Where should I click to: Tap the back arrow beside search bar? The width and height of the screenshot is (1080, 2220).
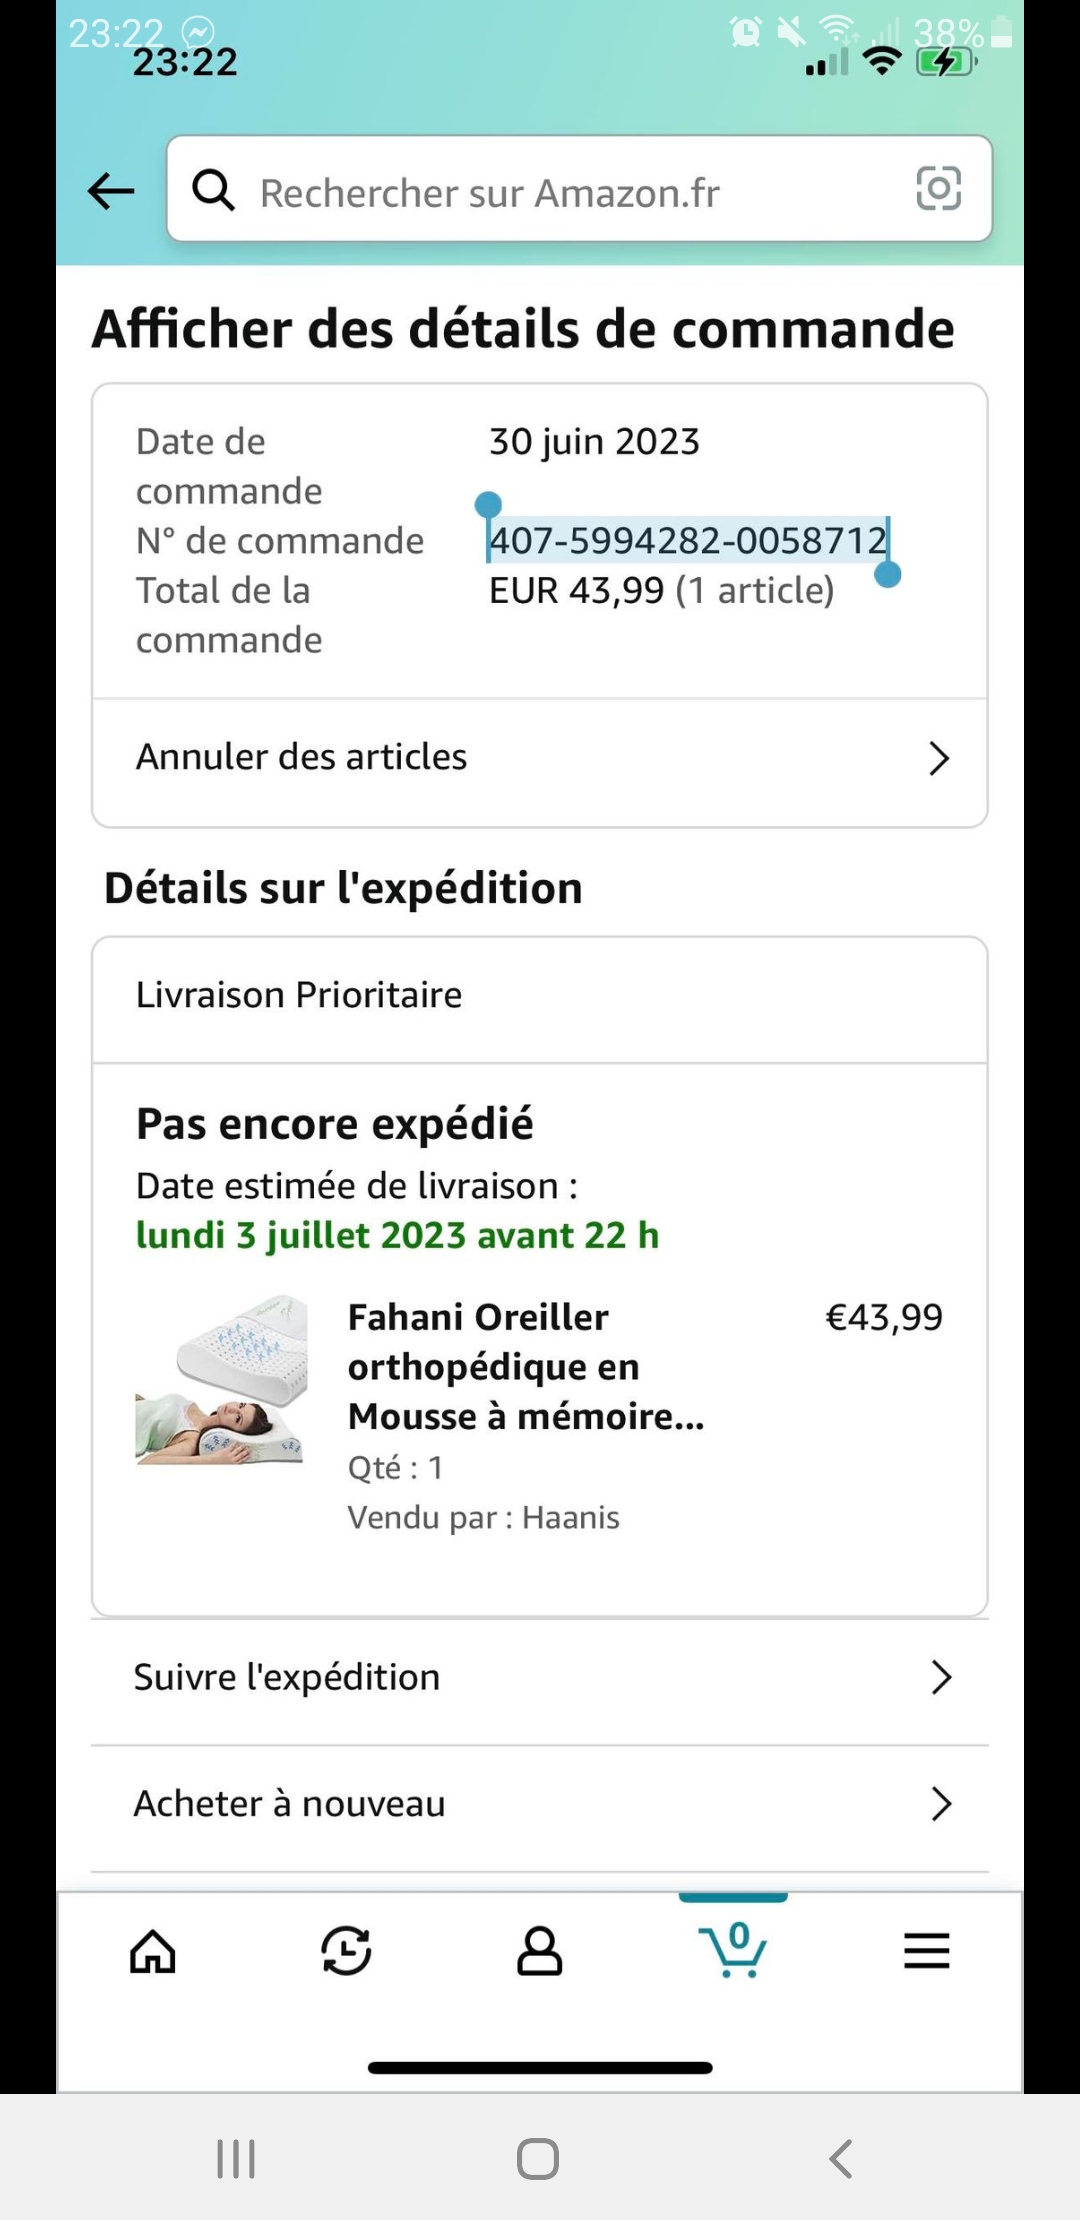[111, 190]
